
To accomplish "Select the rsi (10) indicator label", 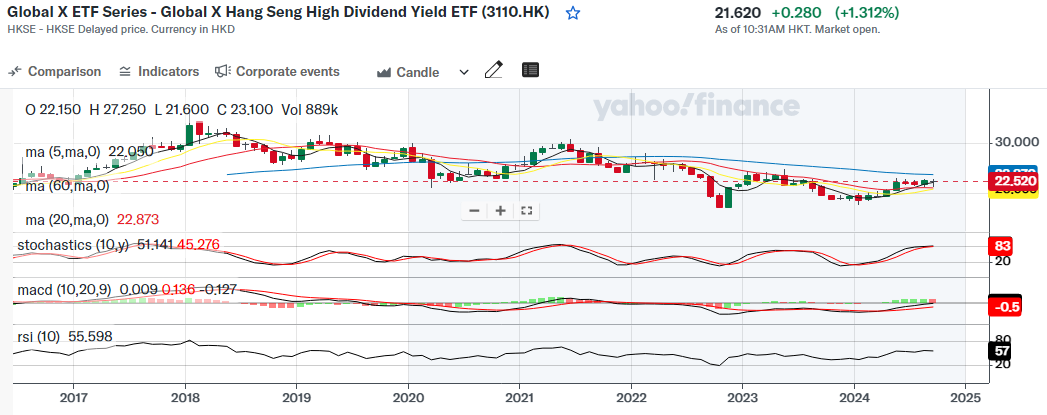I will coord(37,337).
